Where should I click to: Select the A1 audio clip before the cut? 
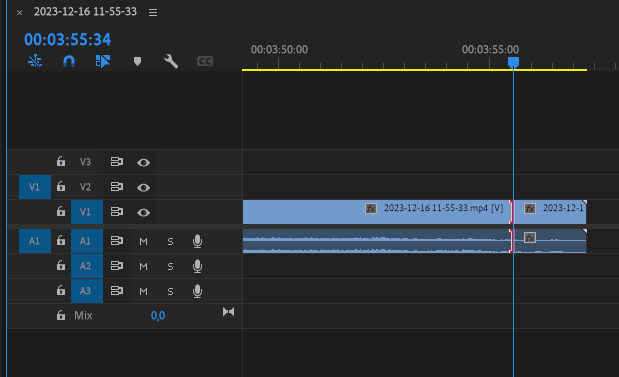pos(377,241)
